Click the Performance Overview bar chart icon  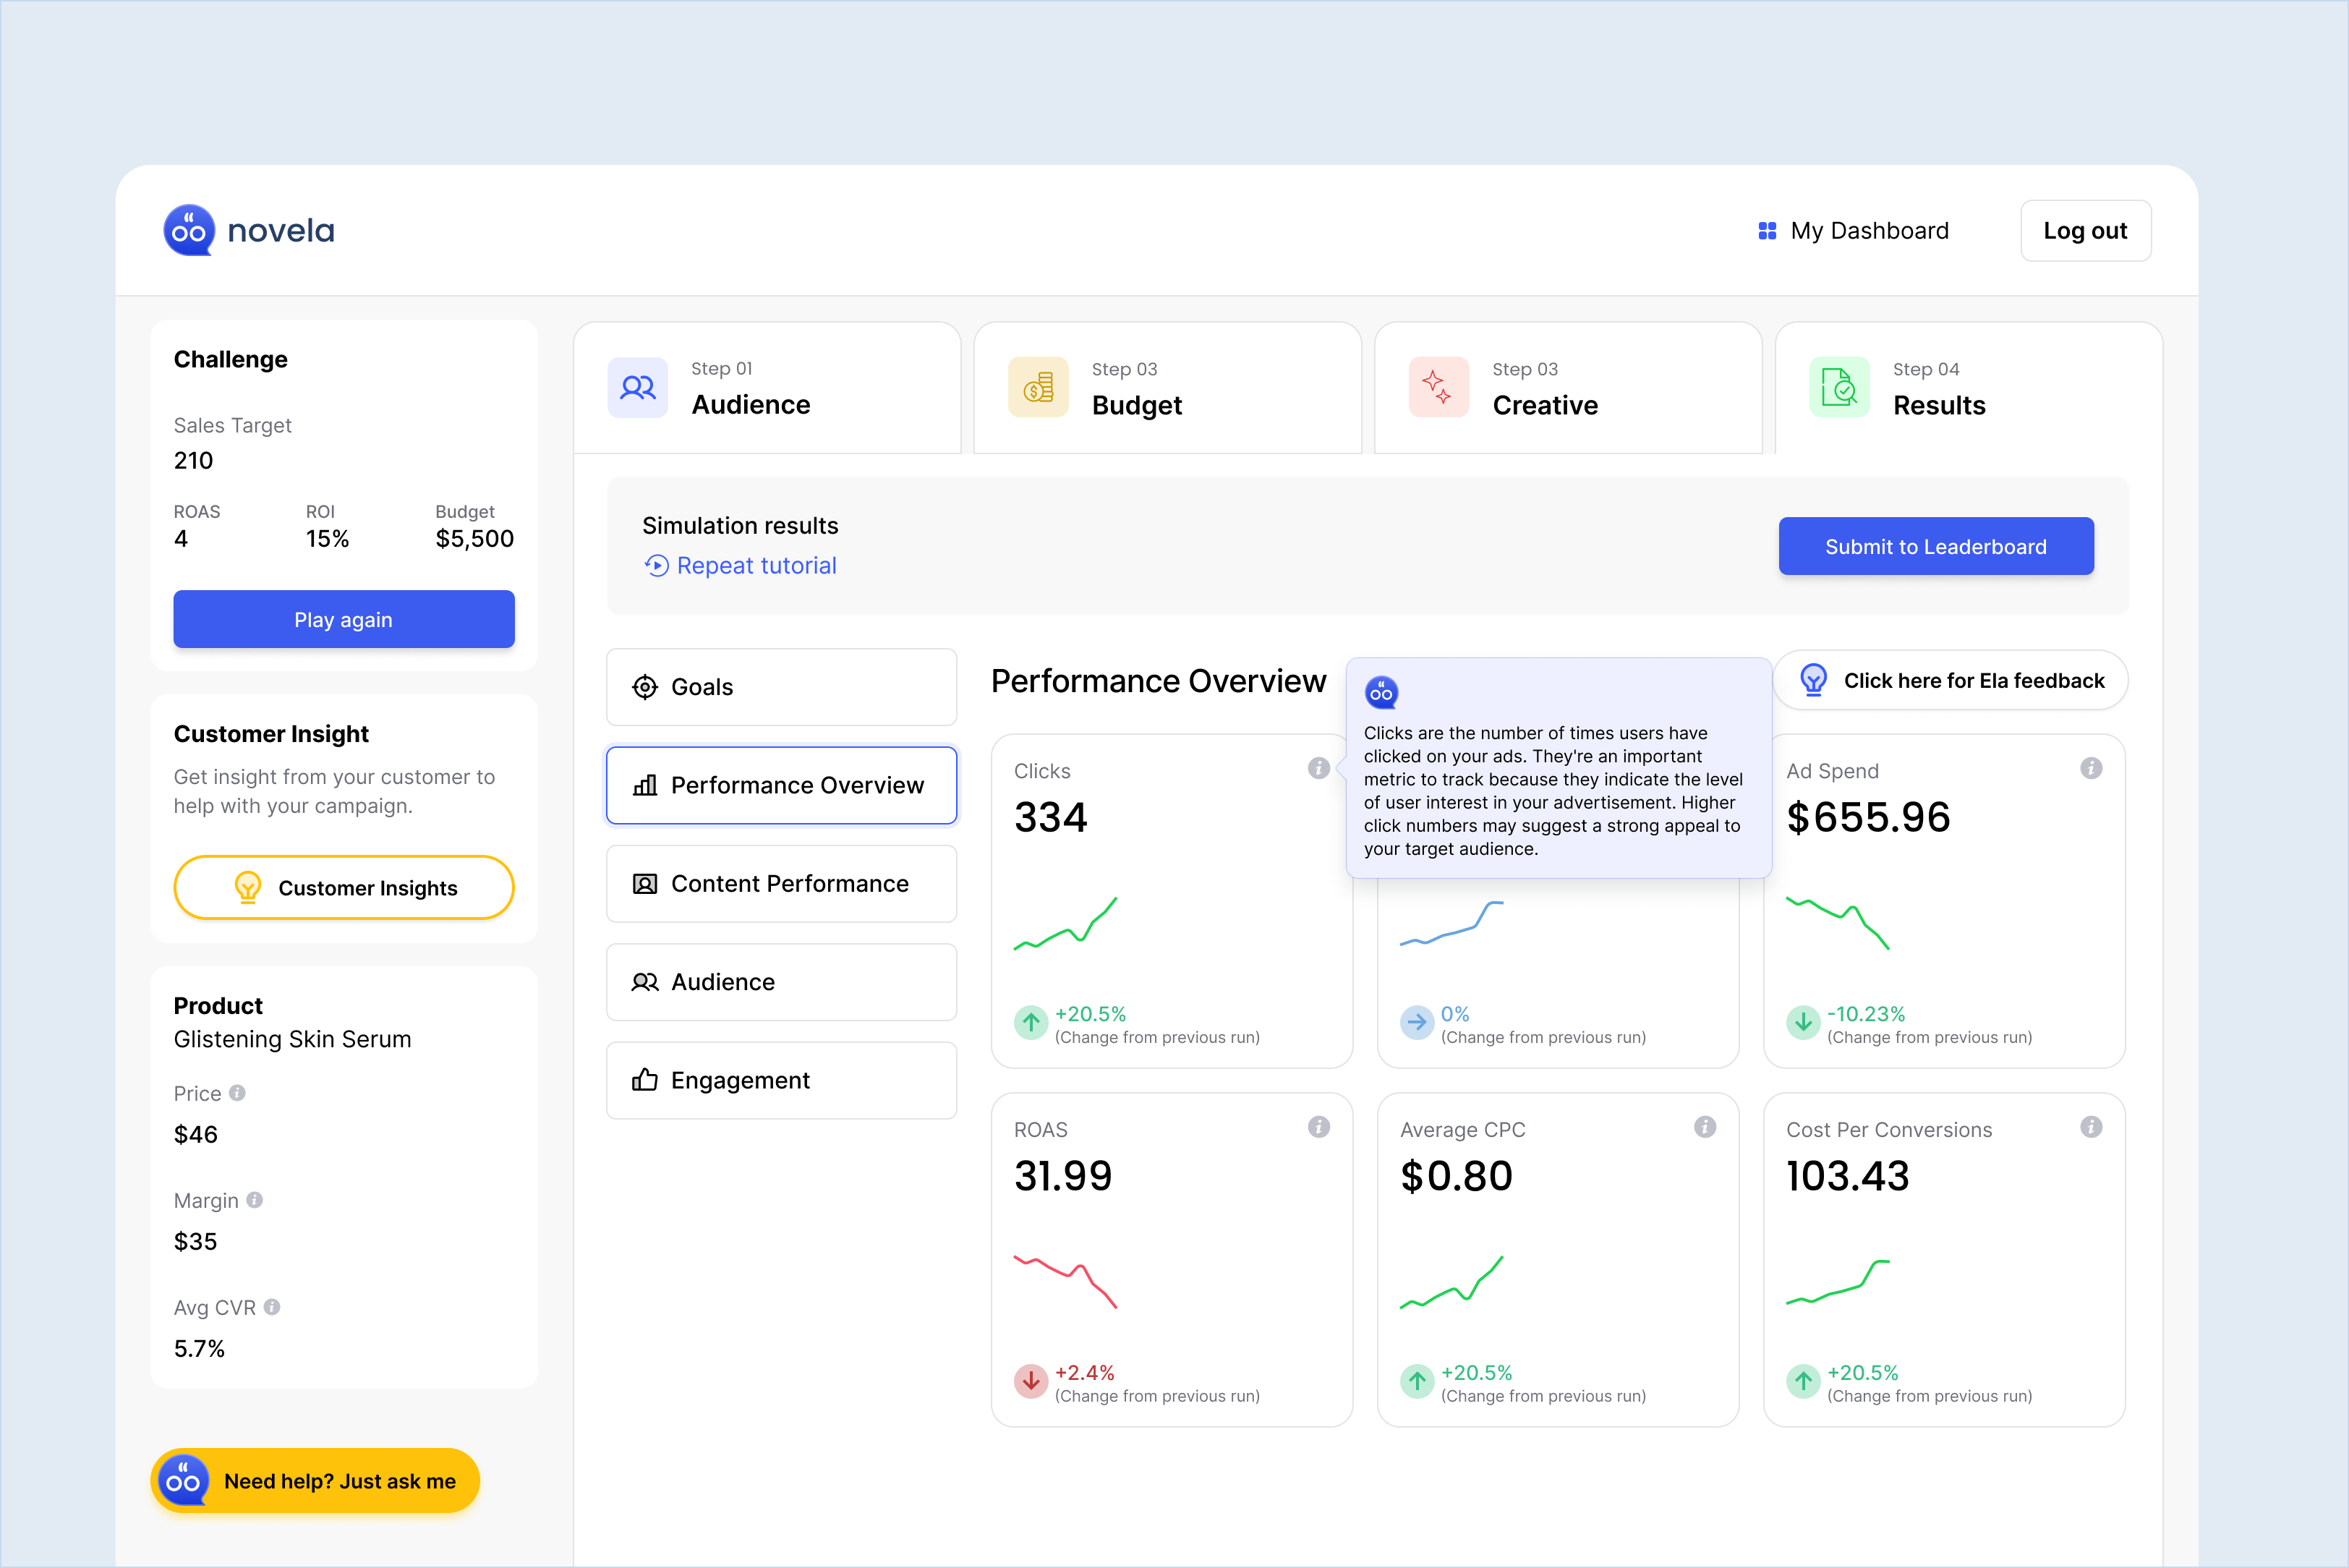click(x=645, y=786)
